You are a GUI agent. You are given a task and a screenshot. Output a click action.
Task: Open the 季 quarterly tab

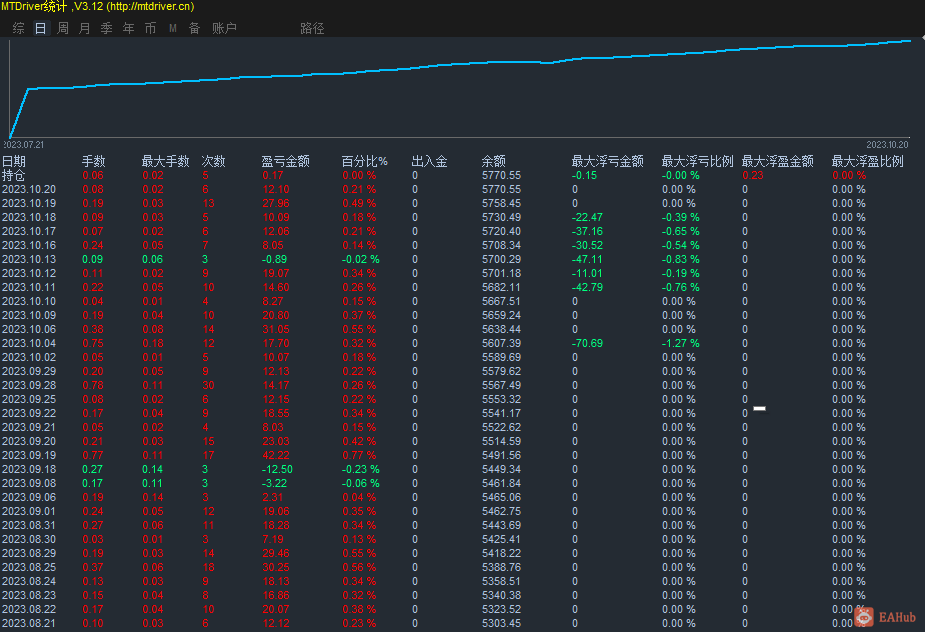click(106, 28)
